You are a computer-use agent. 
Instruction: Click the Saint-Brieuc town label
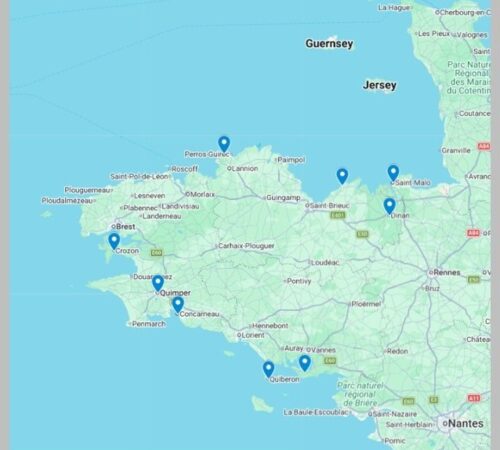click(329, 205)
